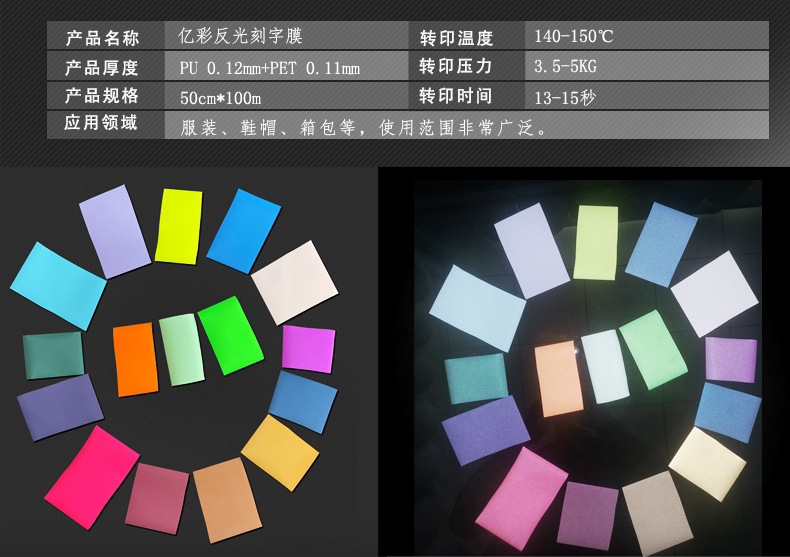The width and height of the screenshot is (790, 557).
Task: Pick the steel blue swatch in daylight photo
Action: pos(303,402)
